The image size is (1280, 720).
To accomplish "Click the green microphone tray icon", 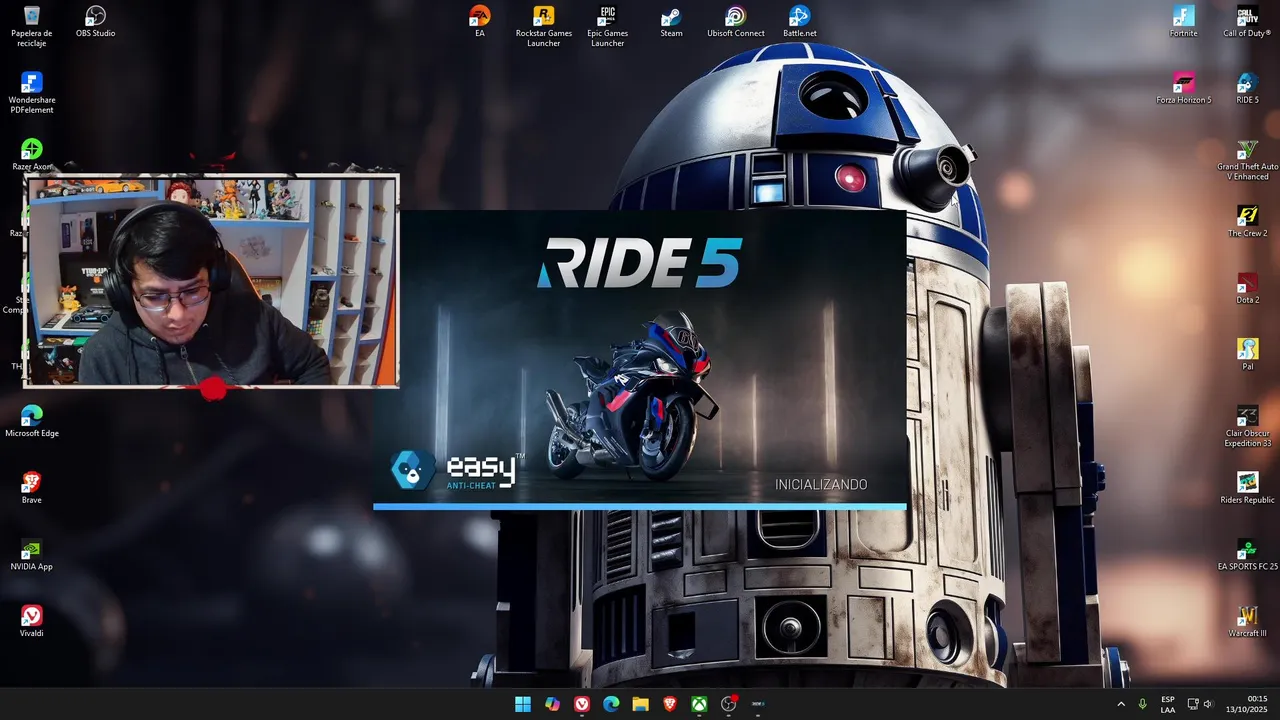I will 1142,704.
